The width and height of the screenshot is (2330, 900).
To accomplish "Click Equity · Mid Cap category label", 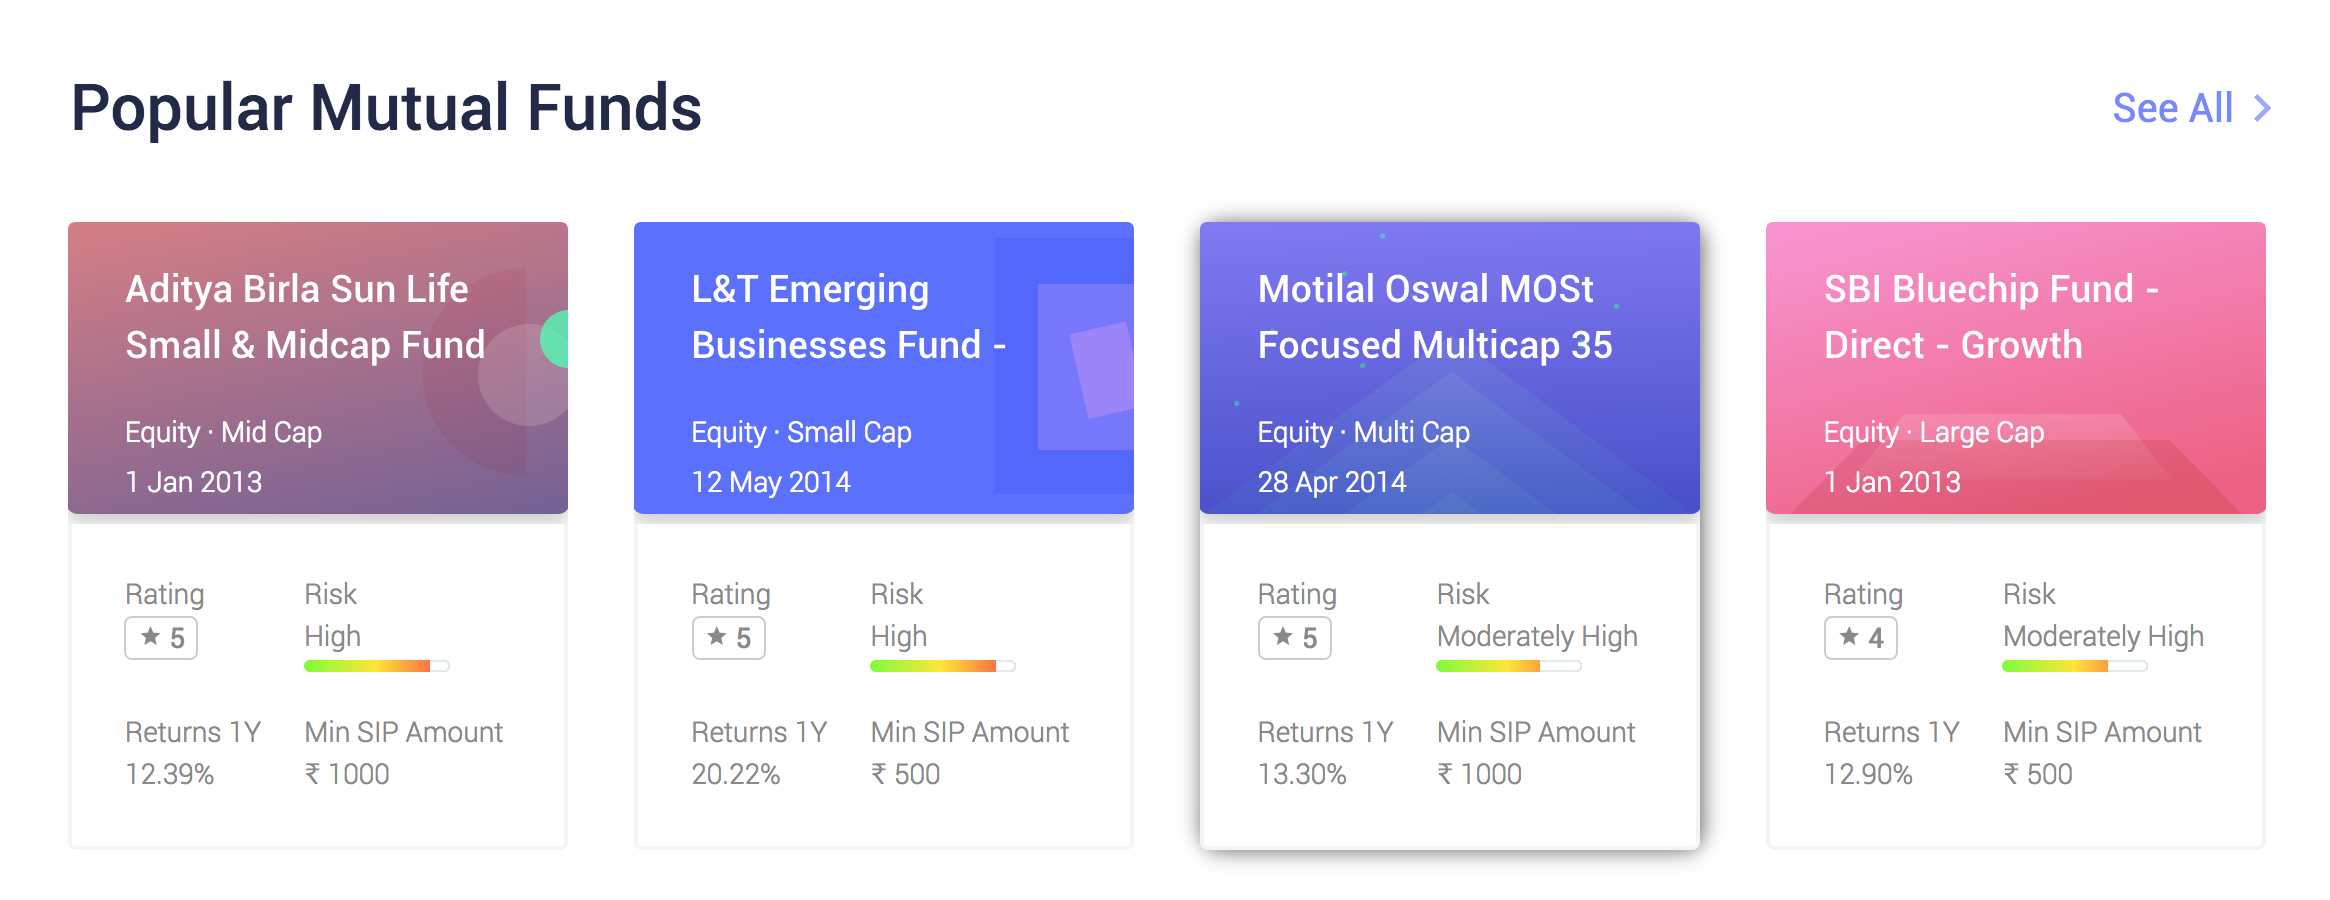I will coord(223,432).
